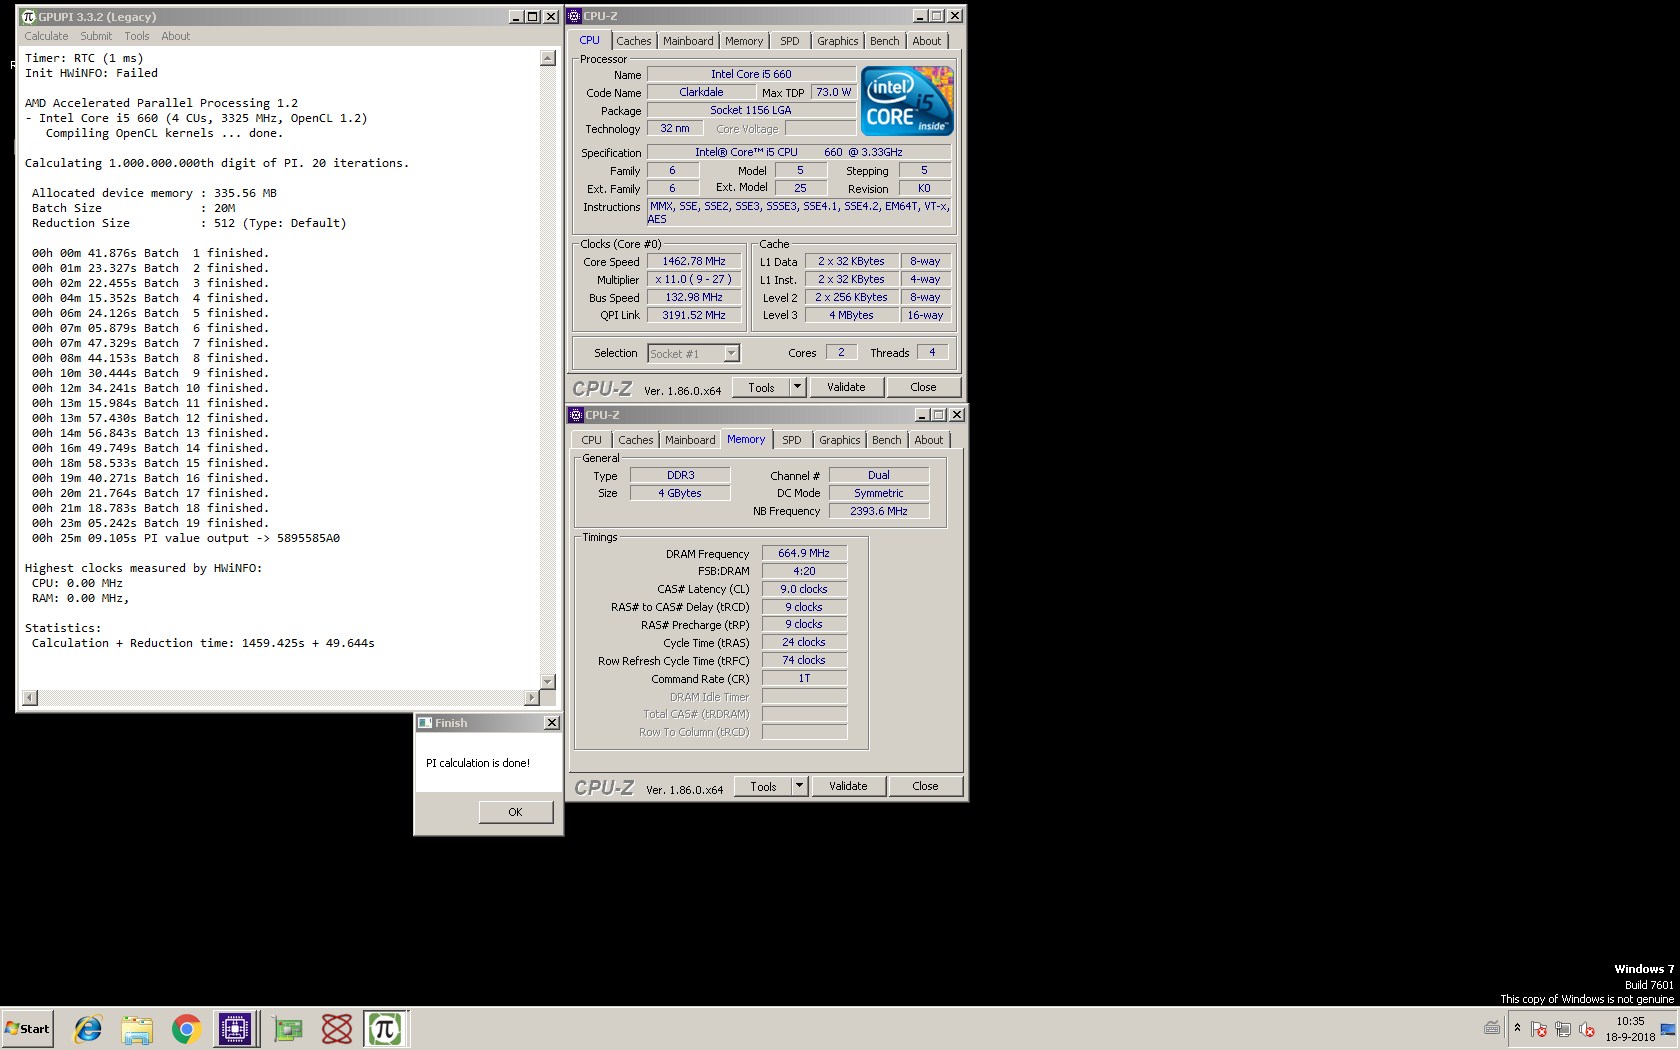Close the Finish dialog with X

pos(551,723)
